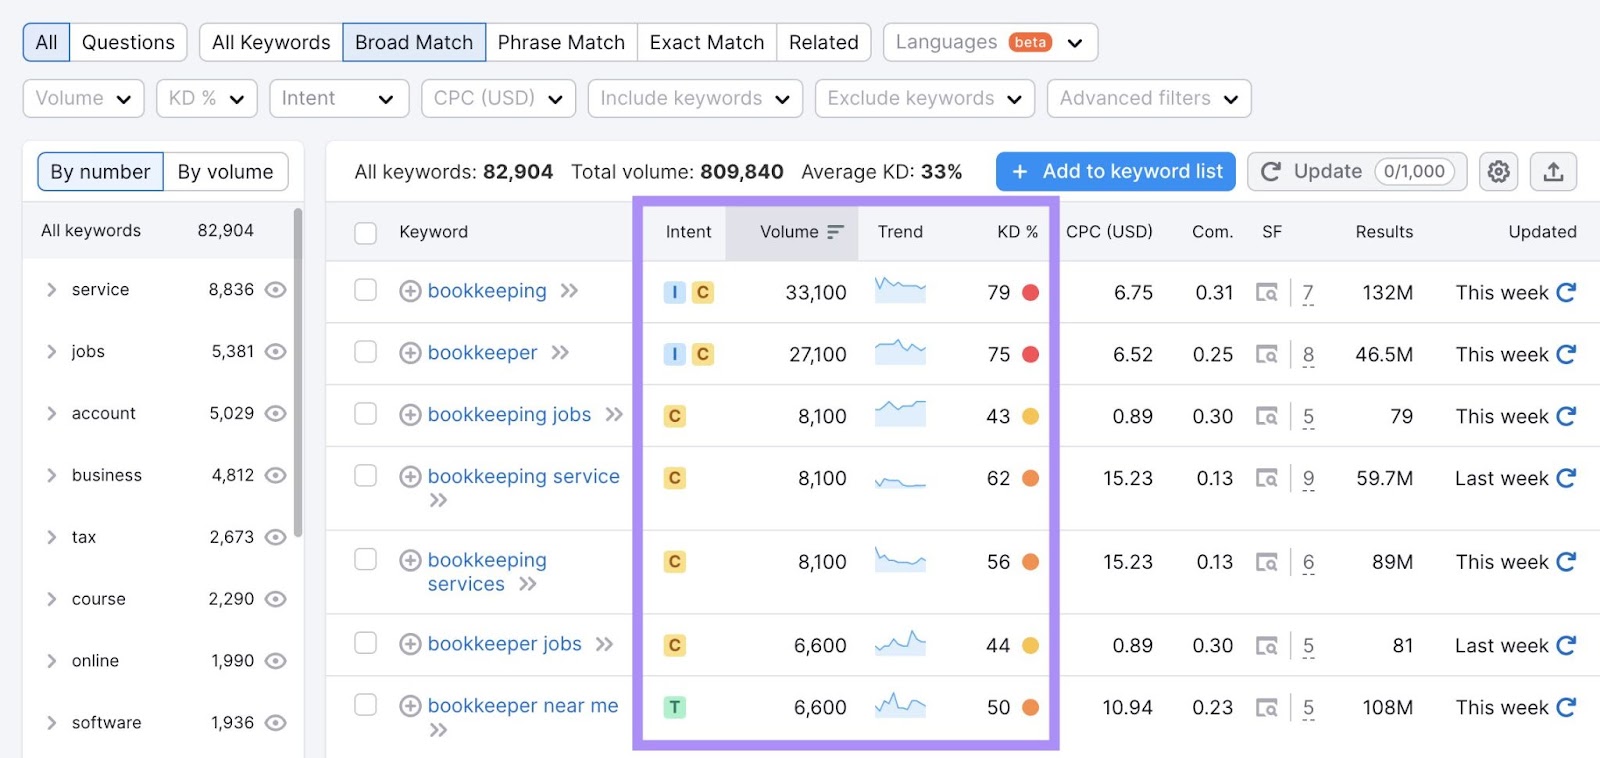Viewport: 1600px width, 758px height.
Task: Select the Questions tab
Action: click(128, 42)
